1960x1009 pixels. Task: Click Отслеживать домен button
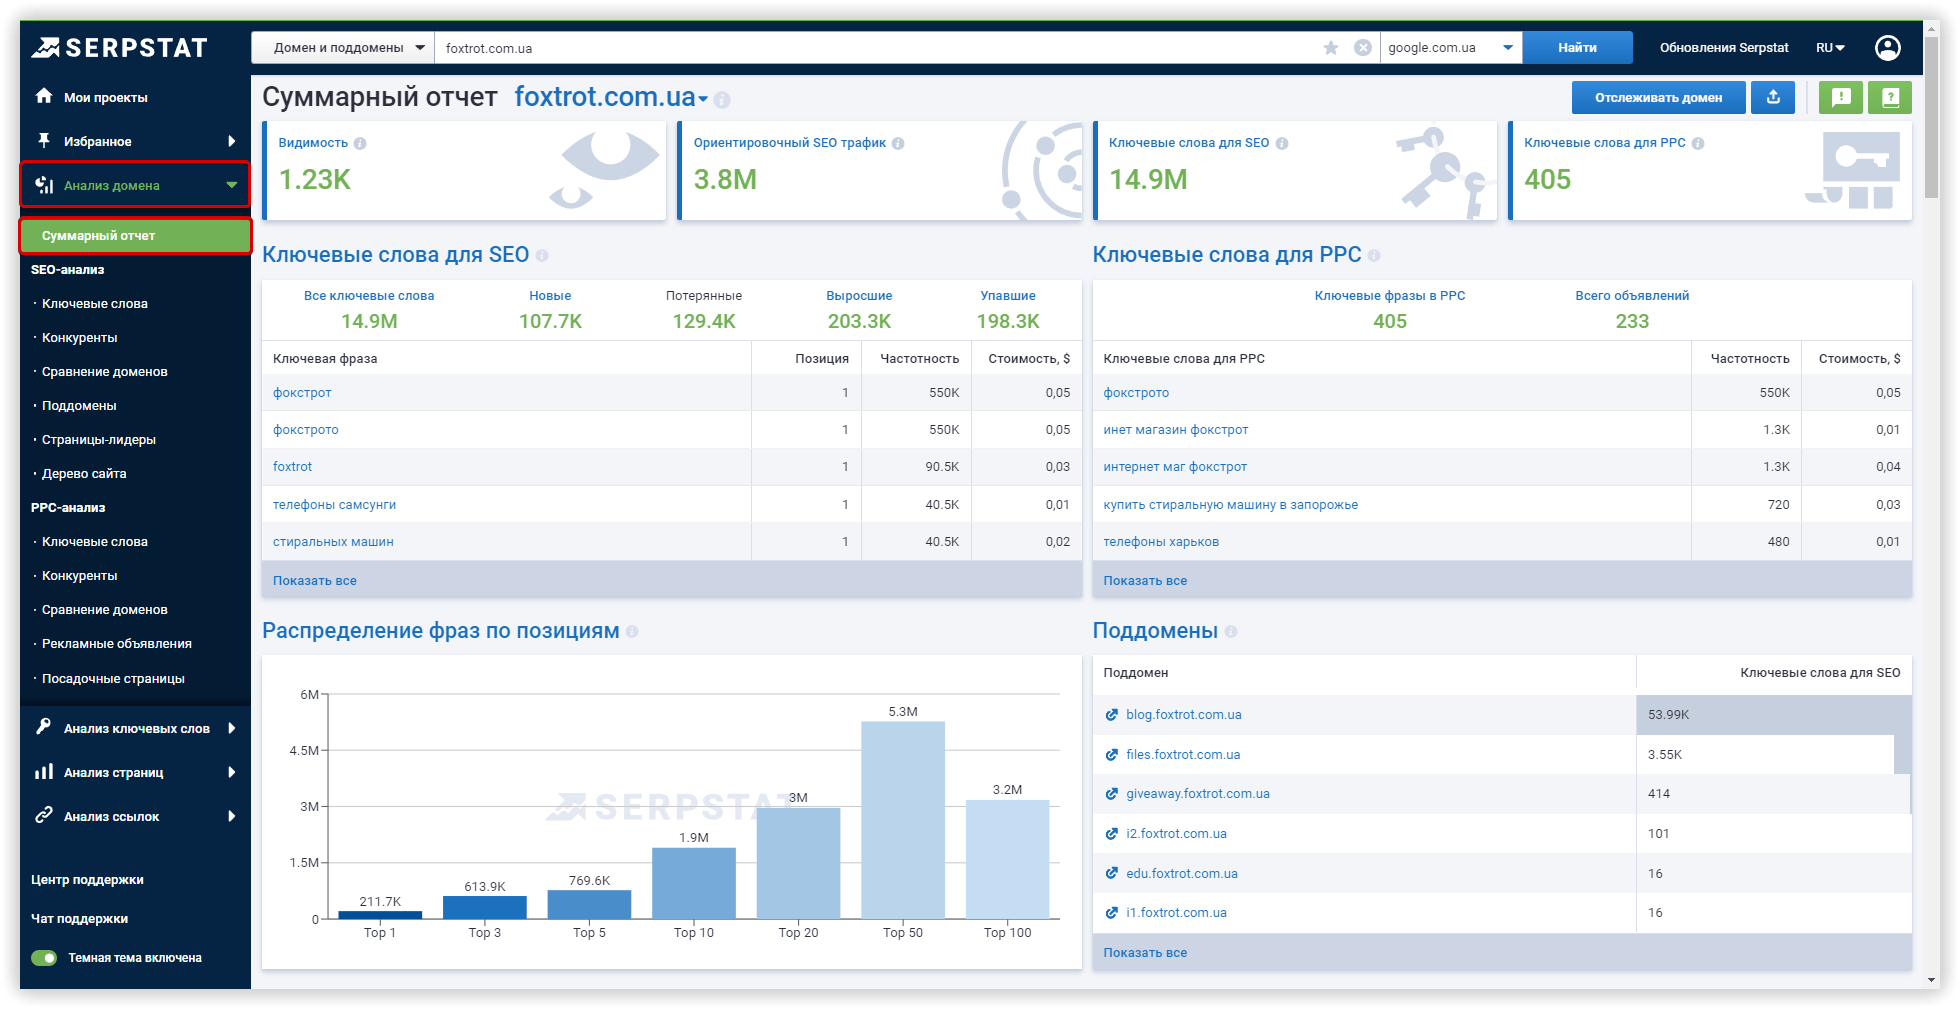[1658, 97]
